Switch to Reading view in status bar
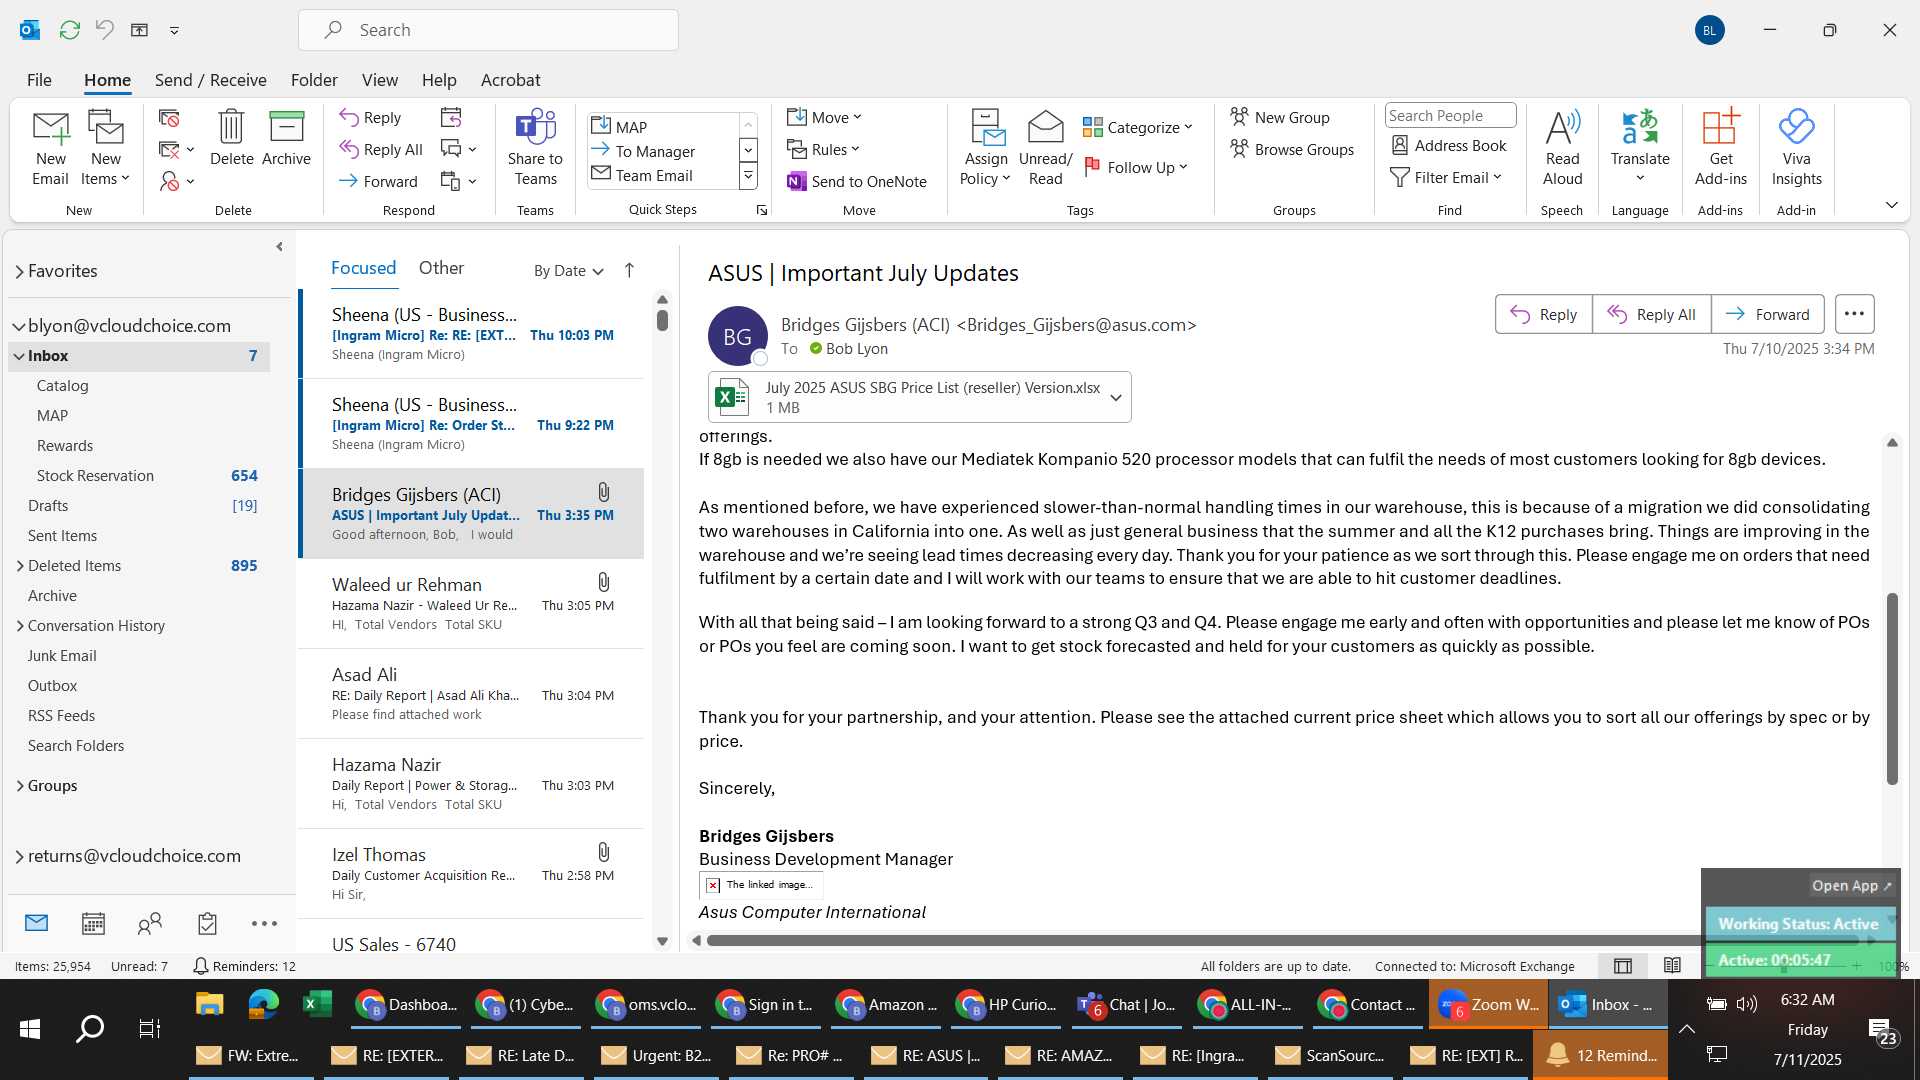 tap(1672, 966)
